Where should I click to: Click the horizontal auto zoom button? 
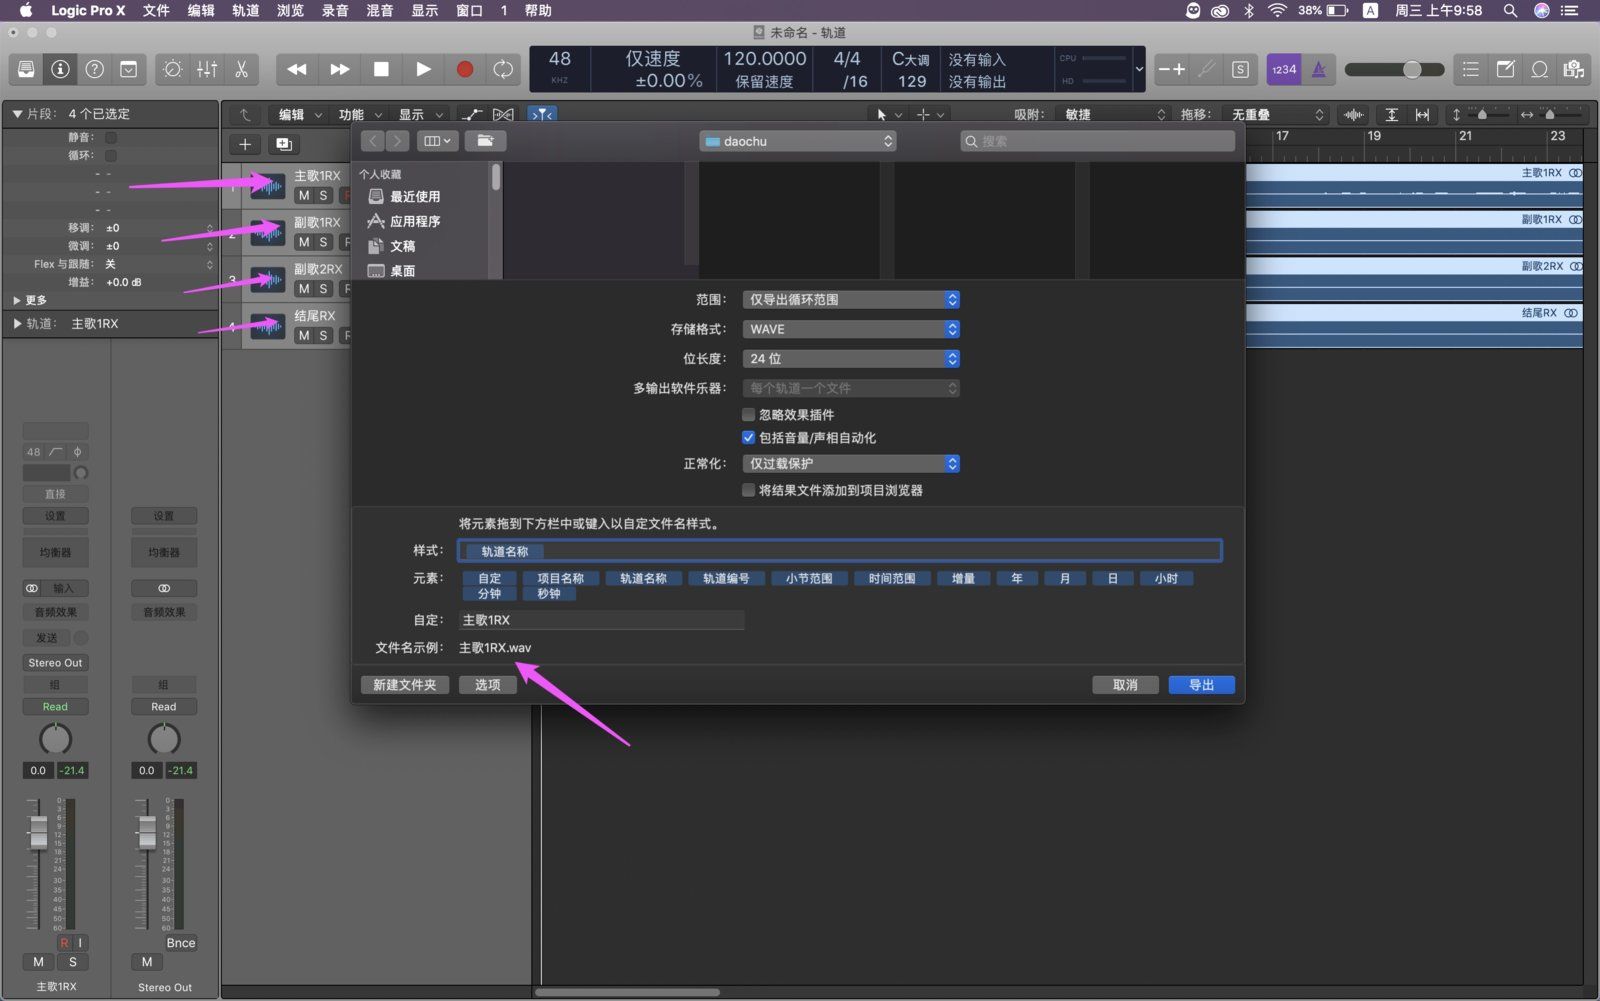click(x=1422, y=115)
